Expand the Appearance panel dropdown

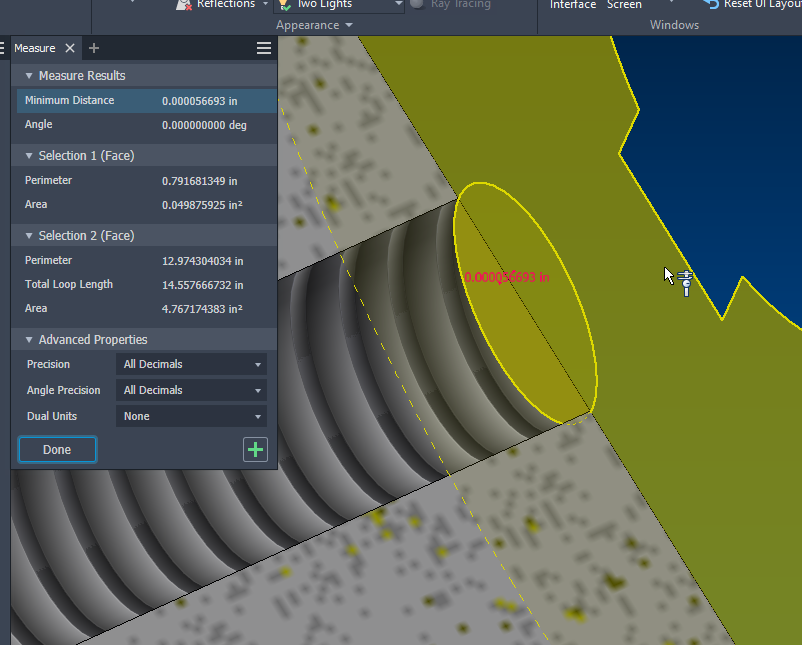click(x=313, y=24)
